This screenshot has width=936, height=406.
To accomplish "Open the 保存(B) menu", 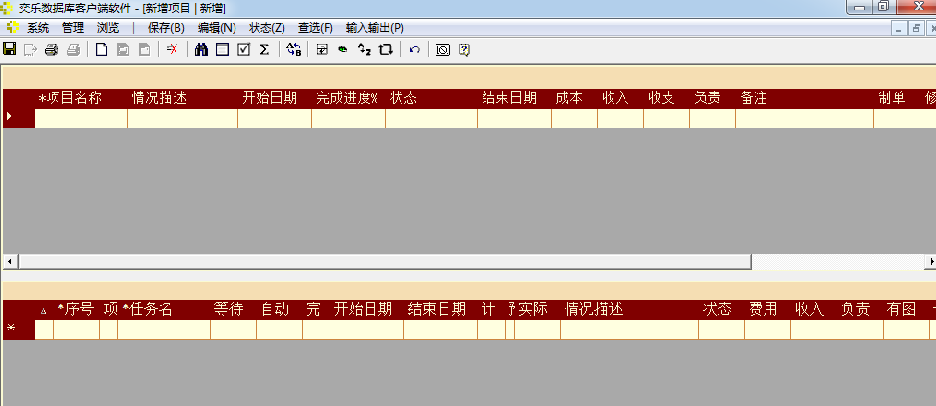I will 166,28.
